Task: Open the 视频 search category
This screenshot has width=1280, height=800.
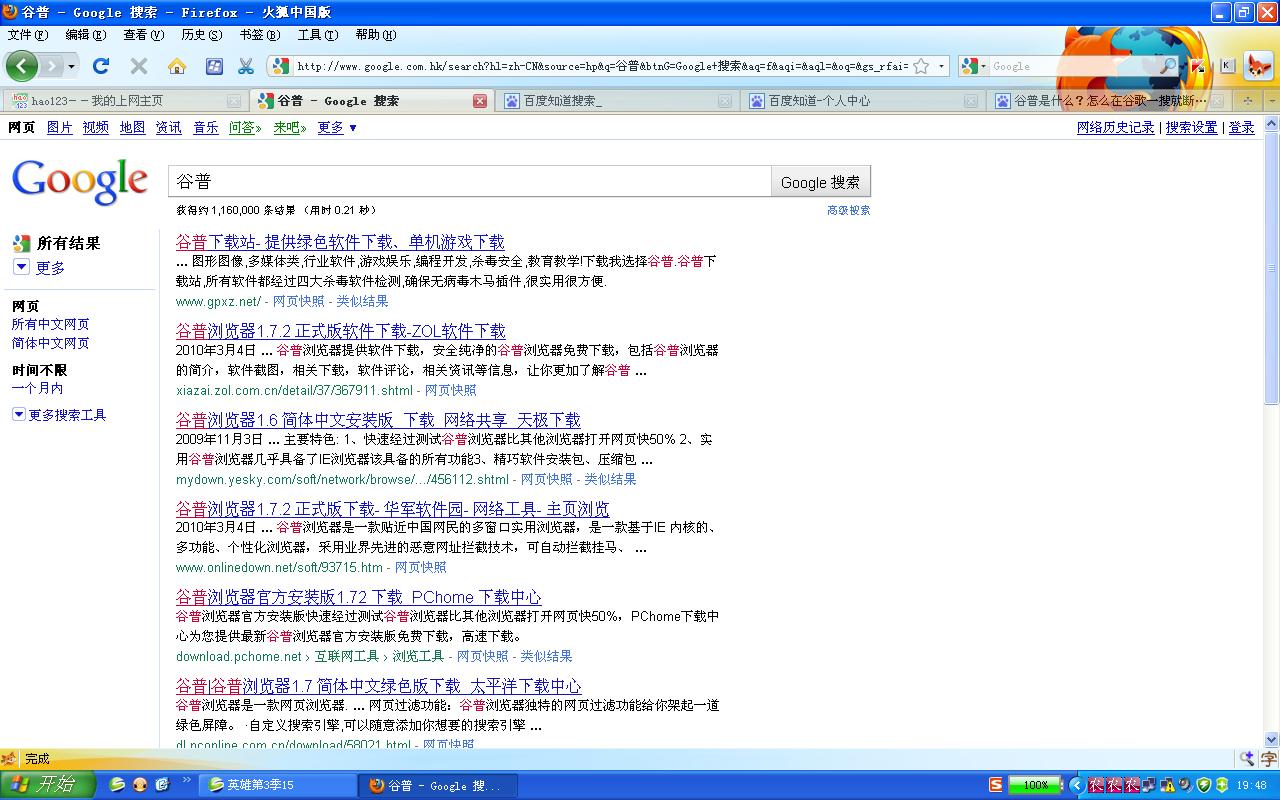Action: [x=96, y=128]
